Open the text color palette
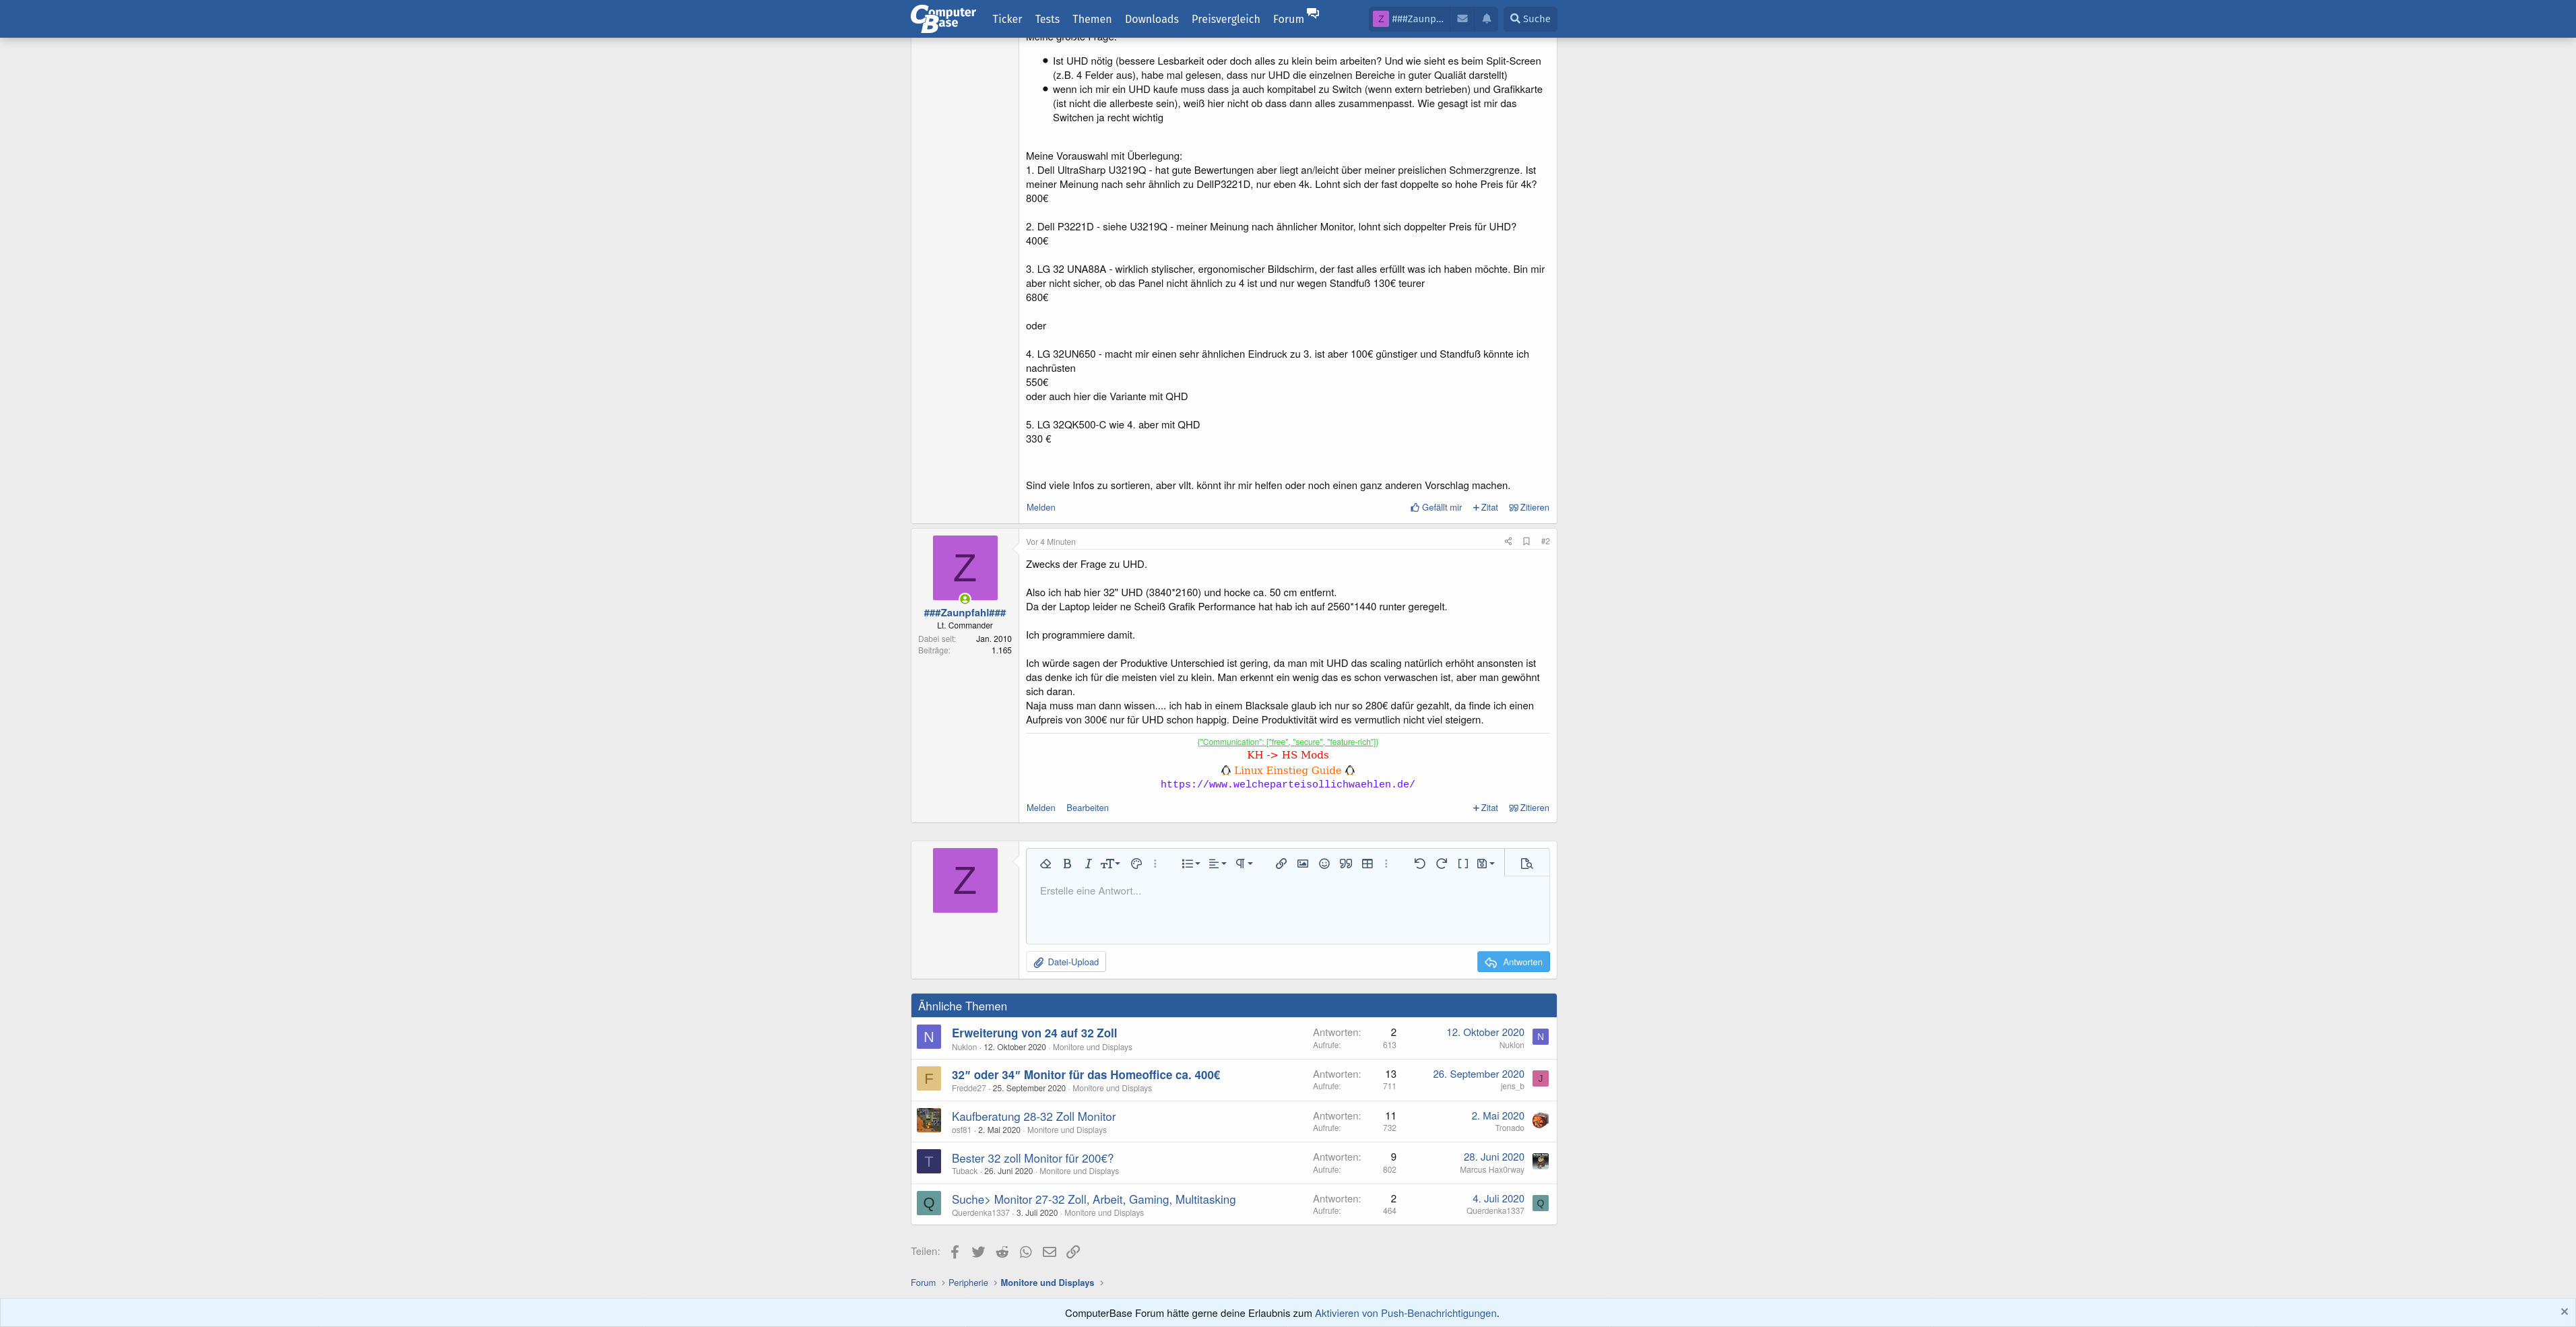Image resolution: width=2576 pixels, height=1327 pixels. pyautogui.click(x=1136, y=864)
